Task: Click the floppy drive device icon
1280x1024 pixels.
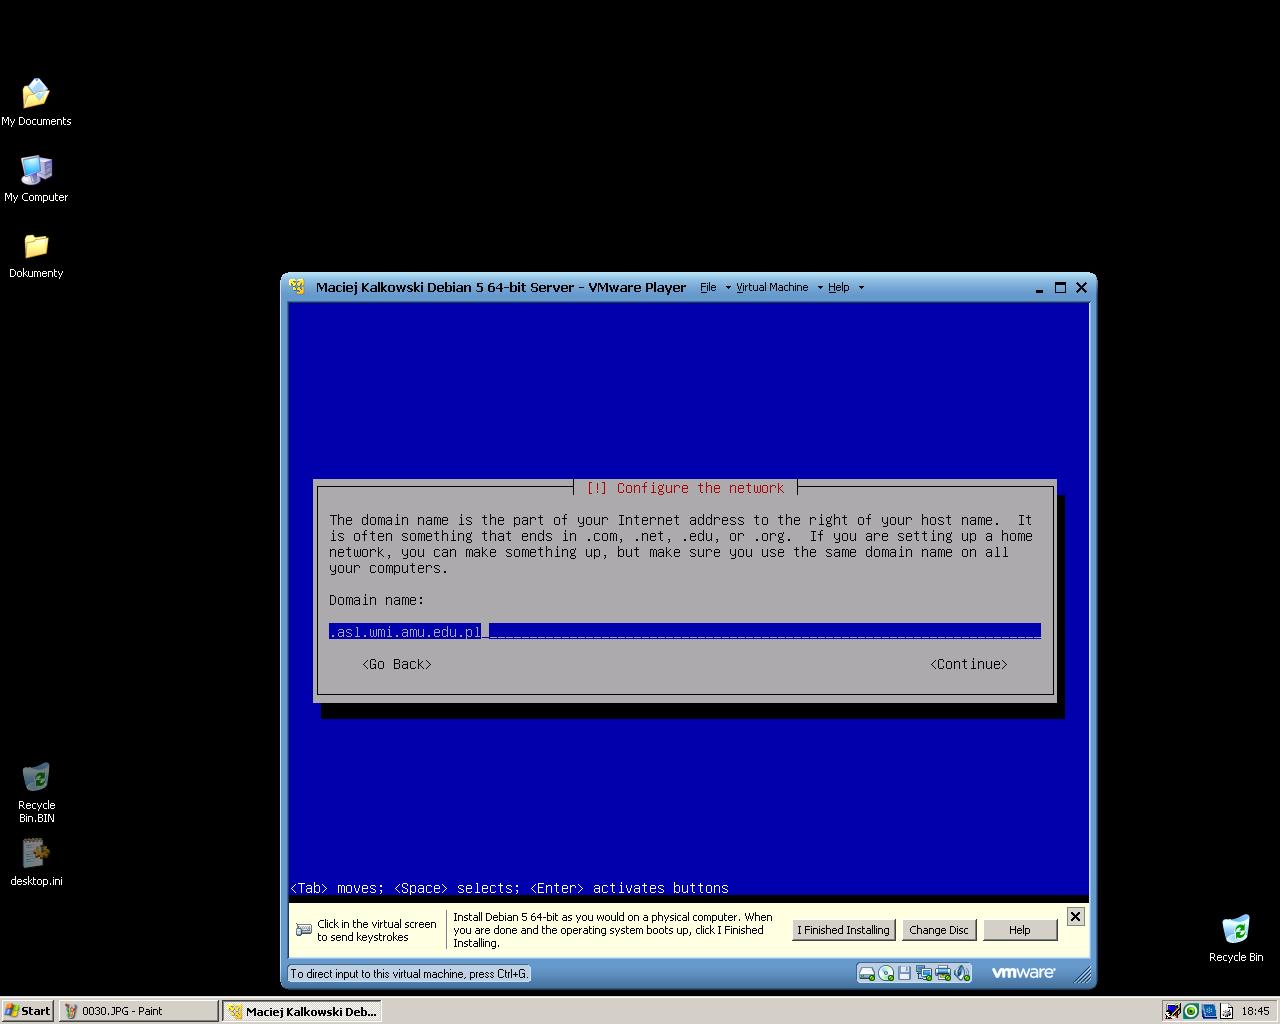Action: 904,973
